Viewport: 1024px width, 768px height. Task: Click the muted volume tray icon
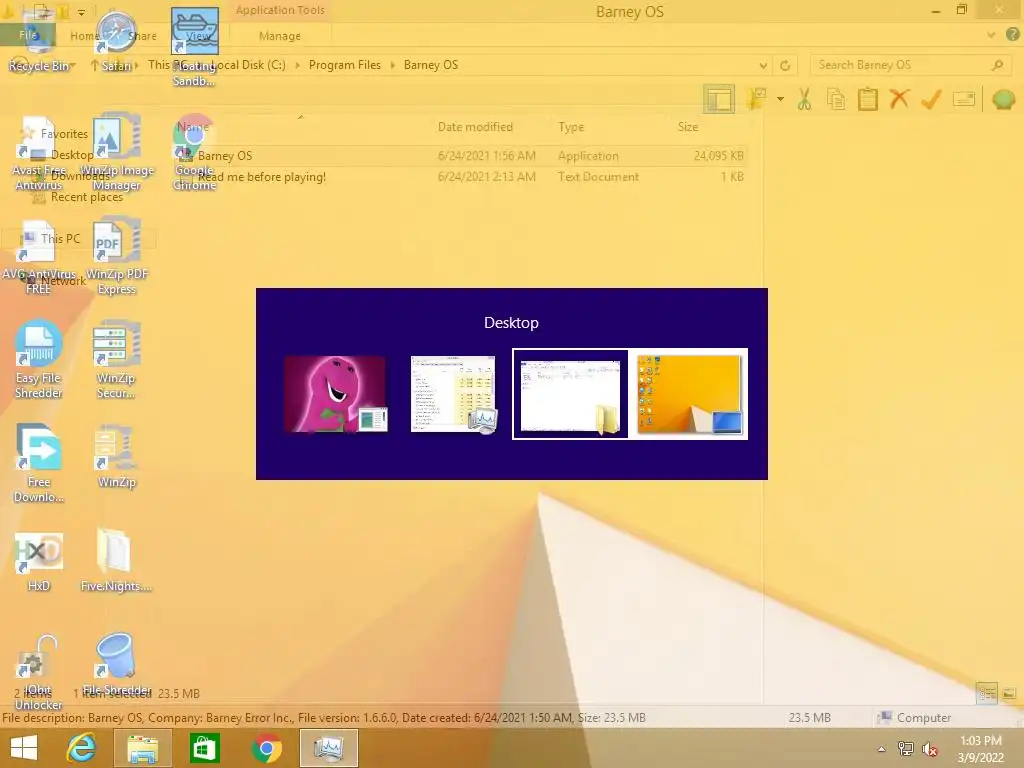click(930, 749)
